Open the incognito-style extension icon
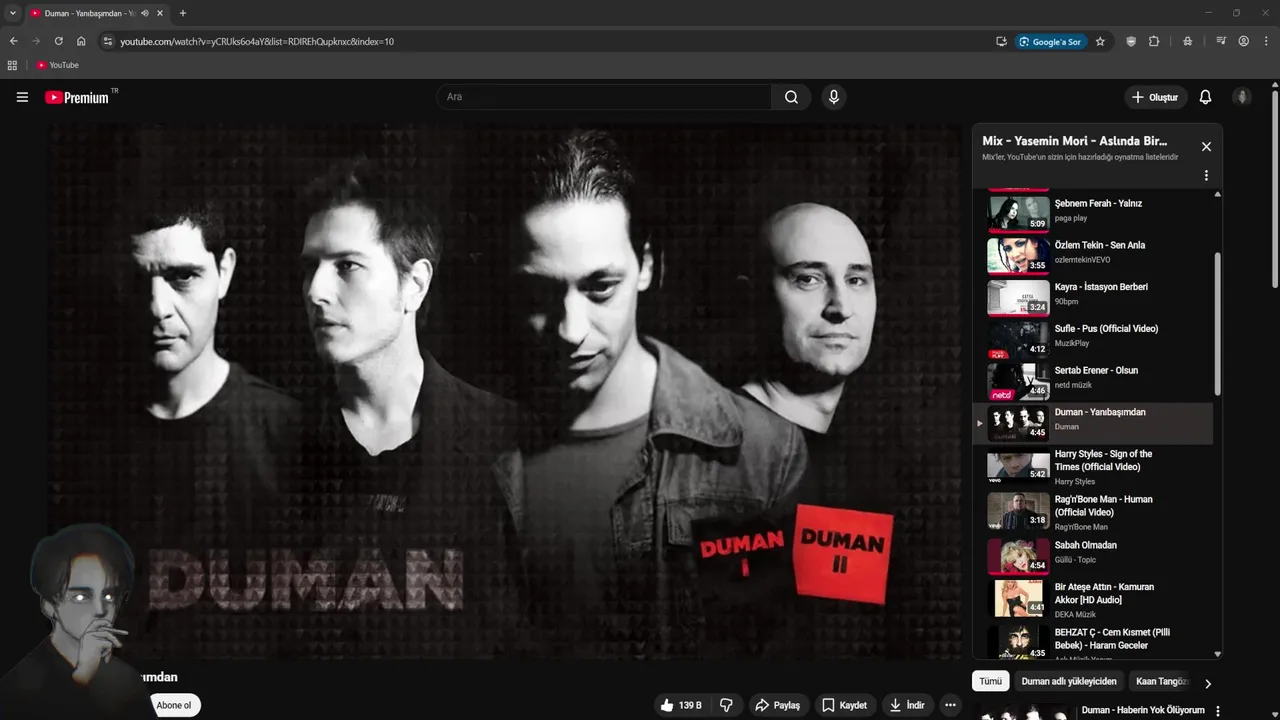1280x720 pixels. coord(1187,41)
